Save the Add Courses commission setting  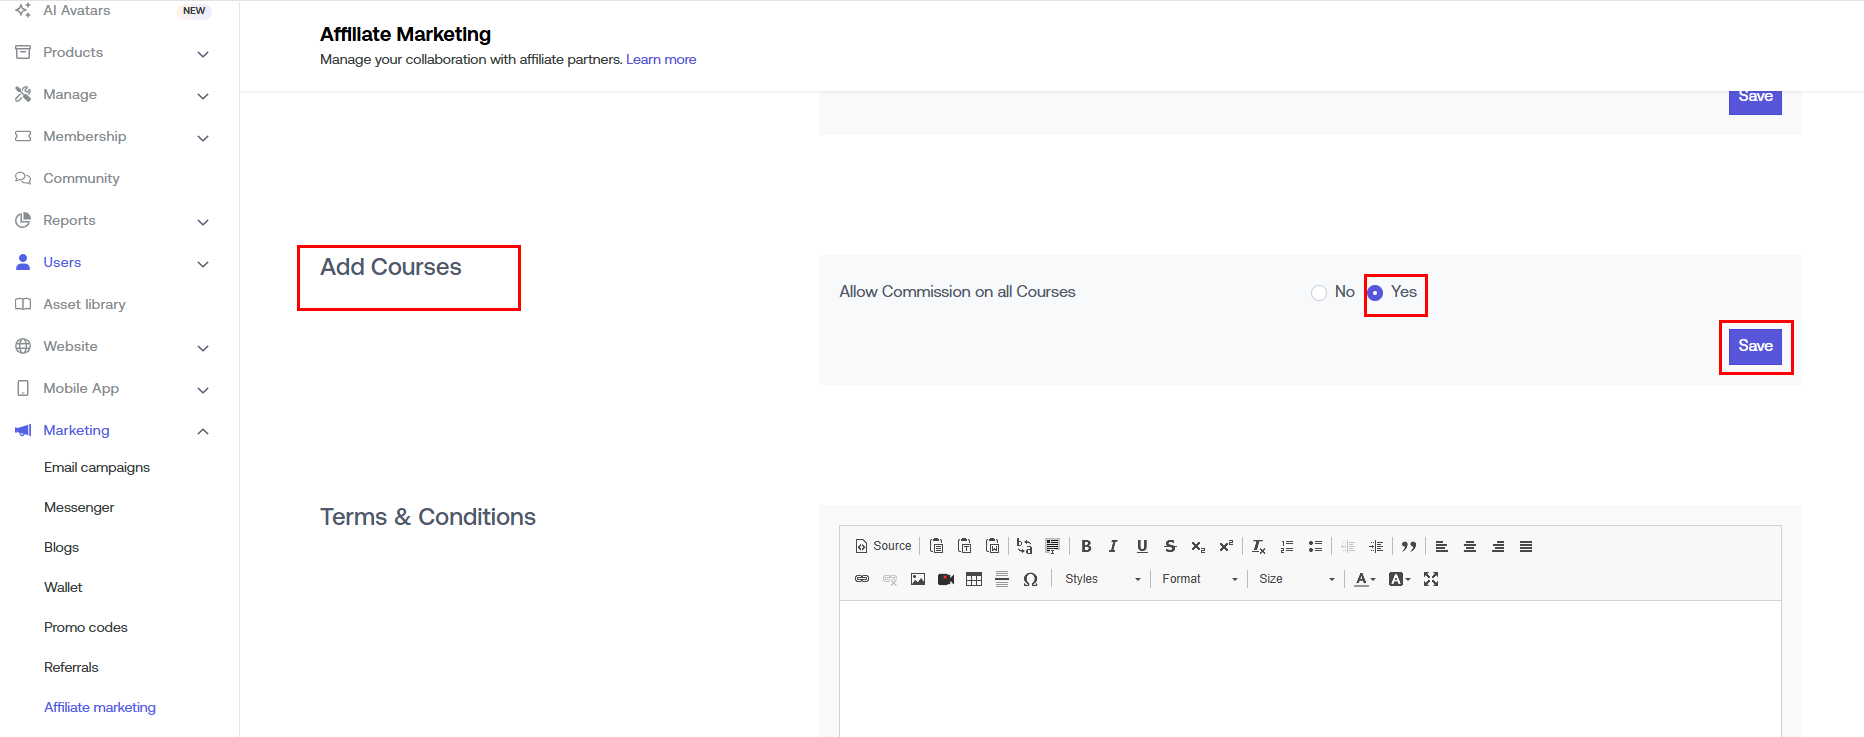pos(1755,346)
